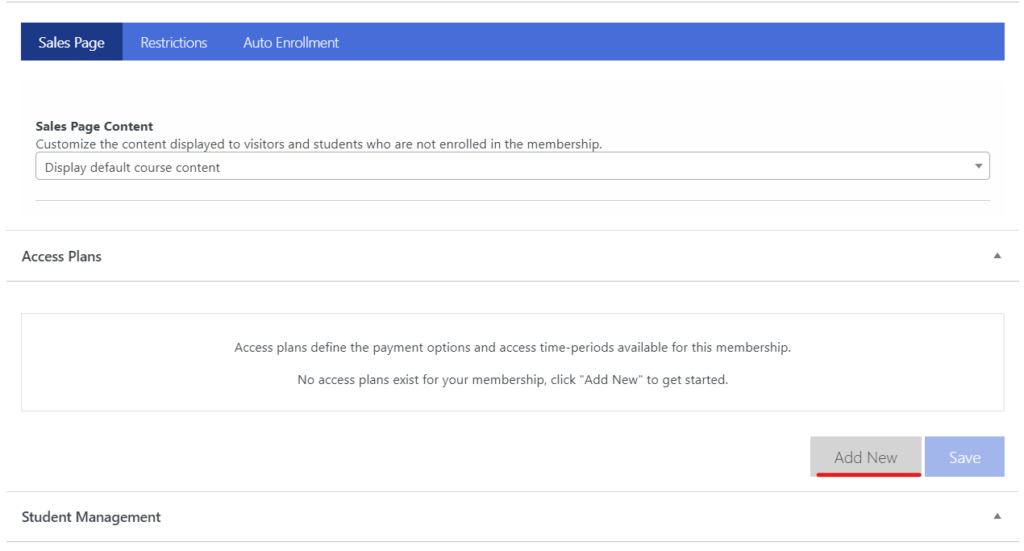1024x551 pixels.
Task: Open the Sales Page Content dropdown
Action: click(x=512, y=166)
